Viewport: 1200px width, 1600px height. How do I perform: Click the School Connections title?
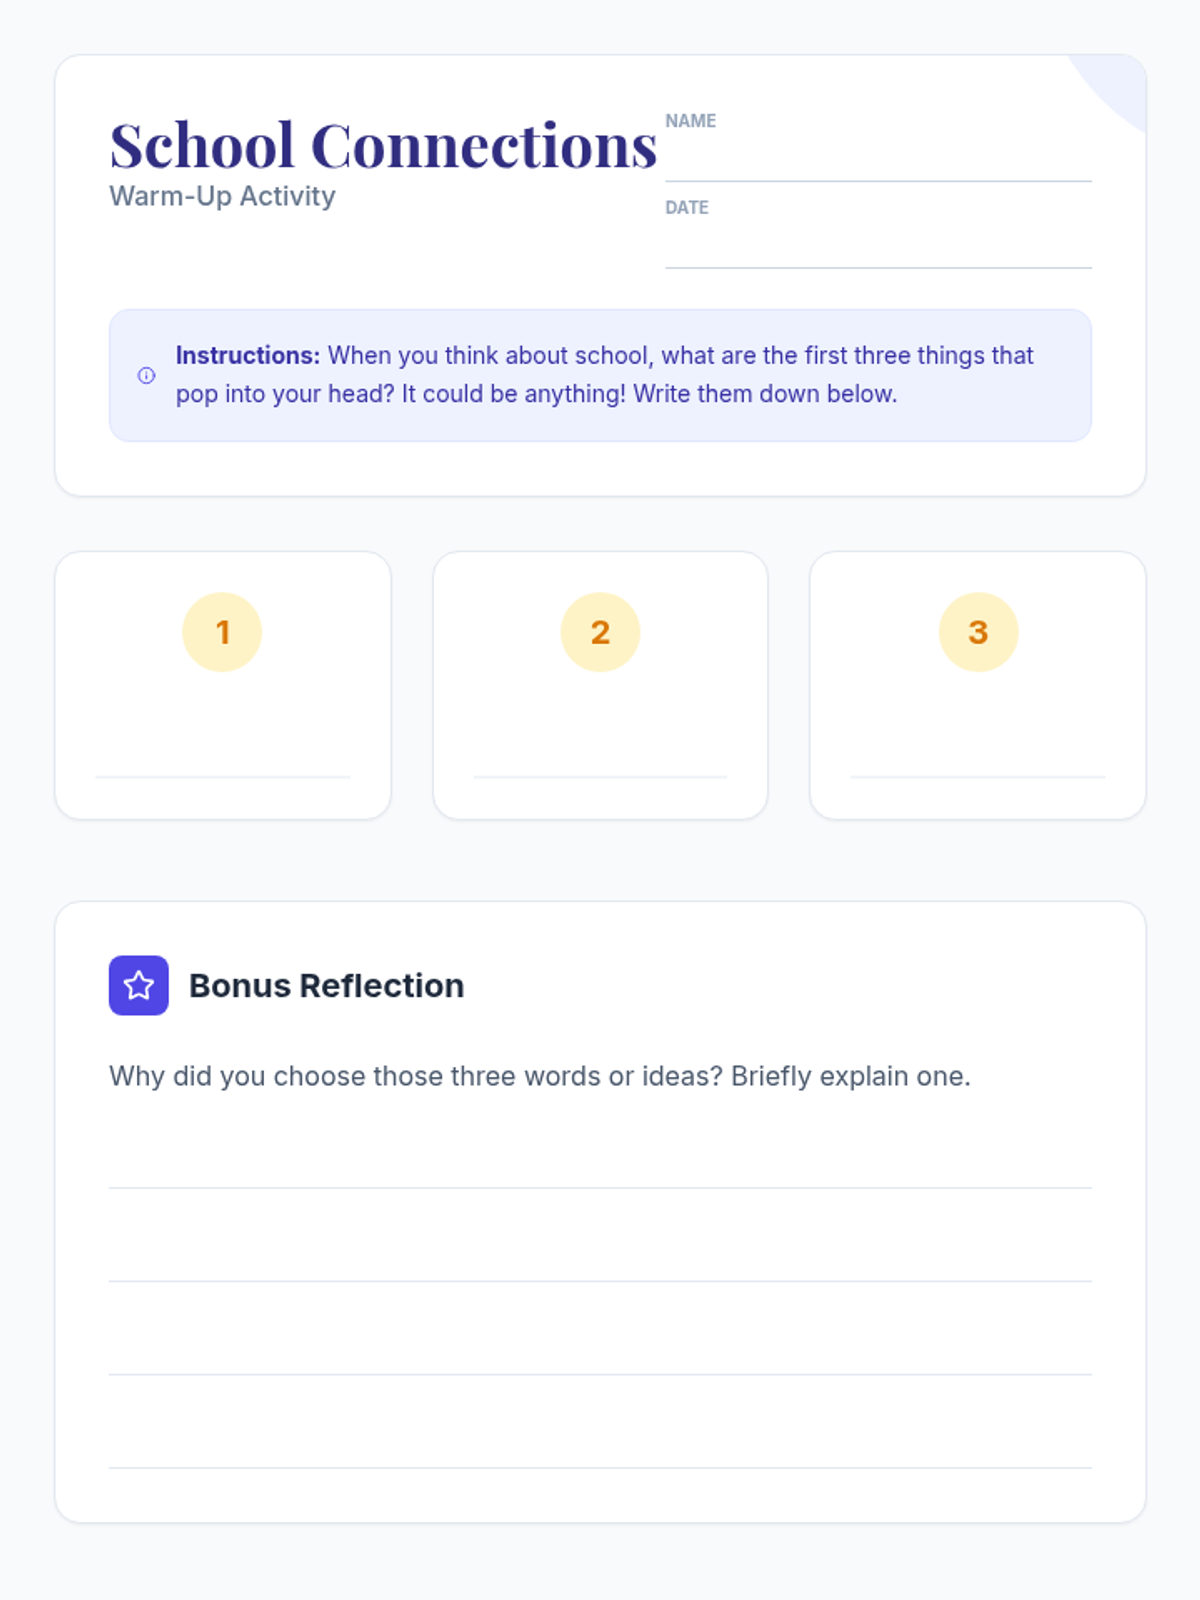pos(383,146)
